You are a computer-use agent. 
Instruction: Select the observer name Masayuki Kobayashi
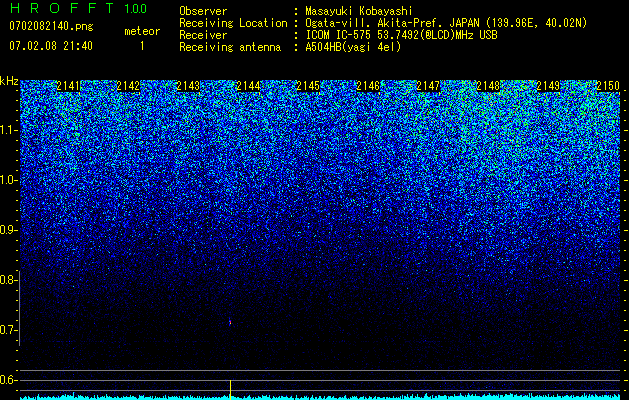click(x=359, y=12)
